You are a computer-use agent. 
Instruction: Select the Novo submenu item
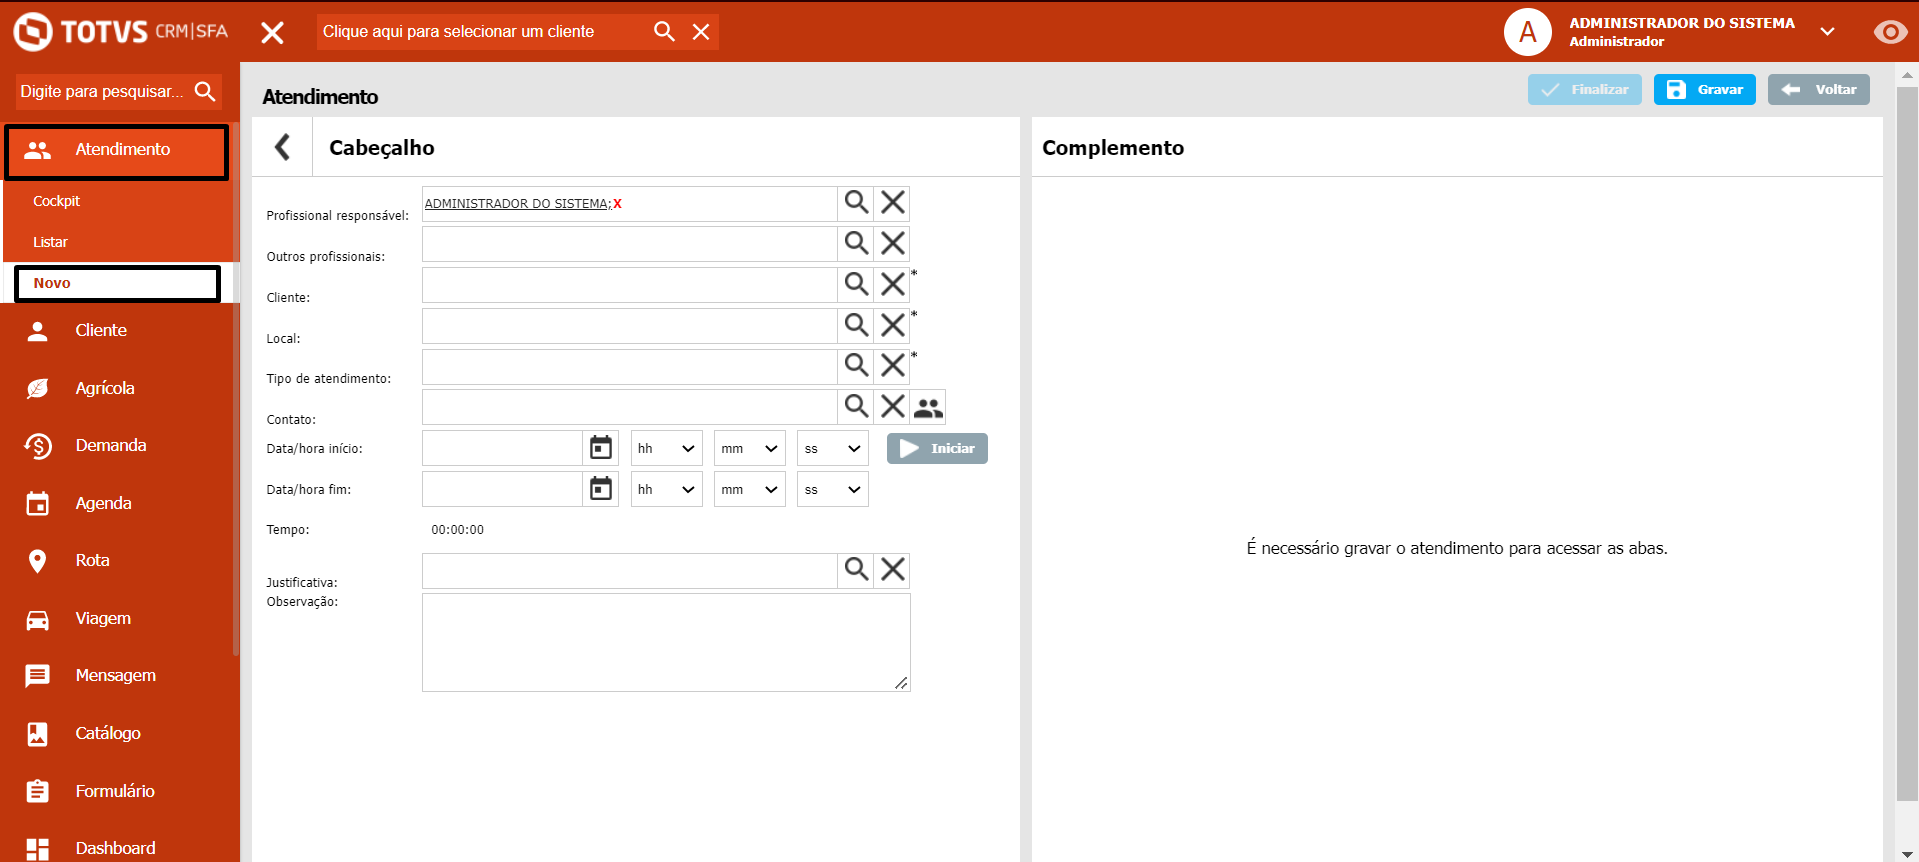(118, 284)
